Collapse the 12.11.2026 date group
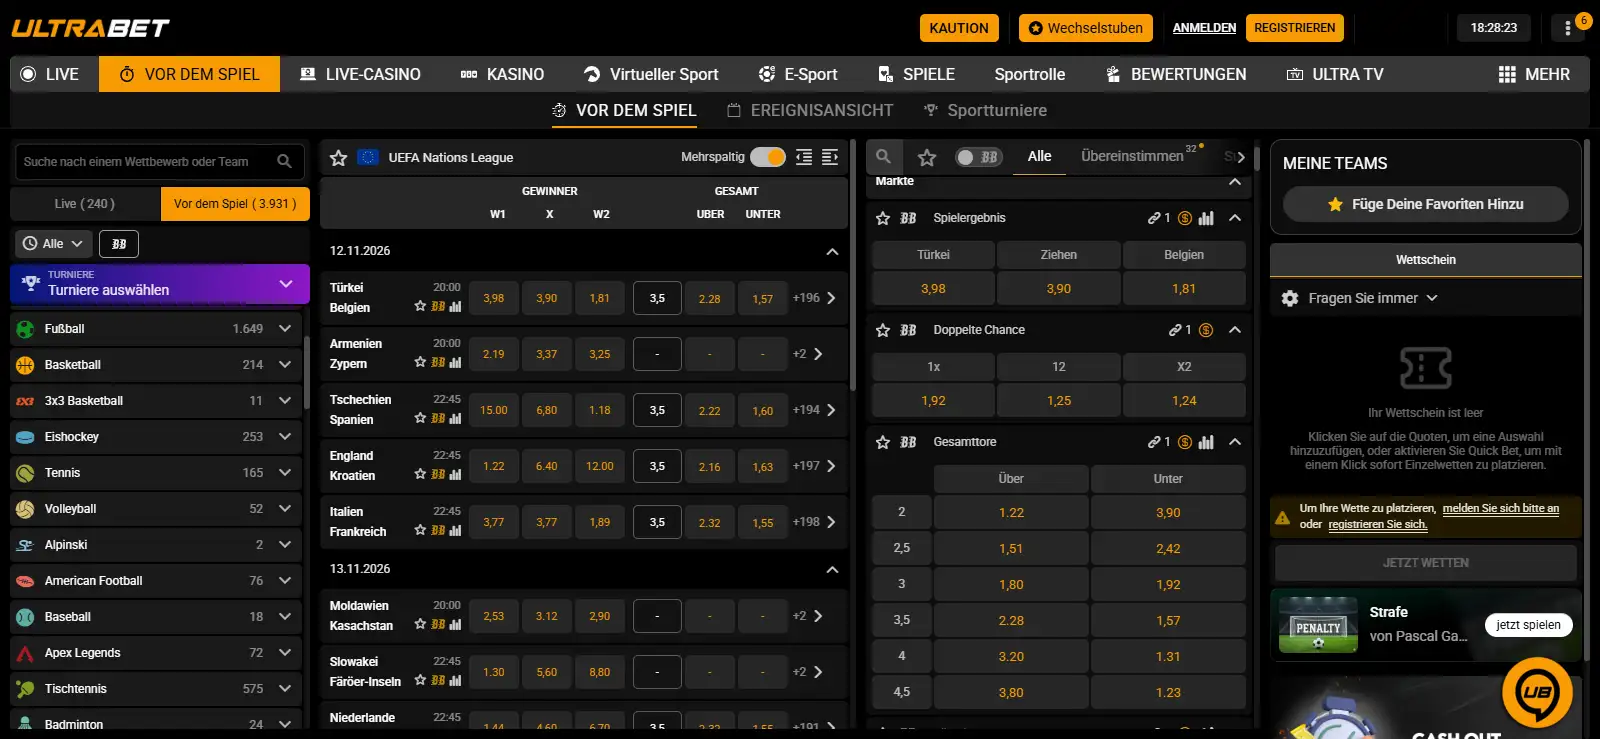The width and height of the screenshot is (1600, 739). pos(832,251)
